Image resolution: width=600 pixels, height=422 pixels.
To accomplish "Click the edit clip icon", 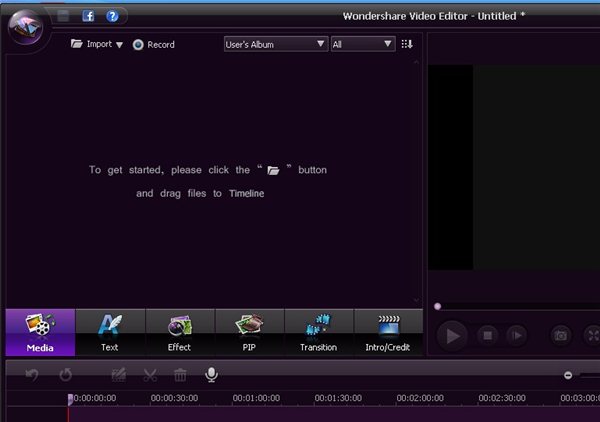I will 119,375.
